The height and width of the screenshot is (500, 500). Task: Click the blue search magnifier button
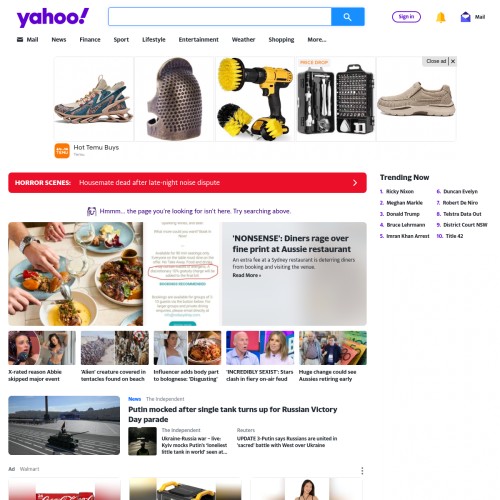(348, 17)
